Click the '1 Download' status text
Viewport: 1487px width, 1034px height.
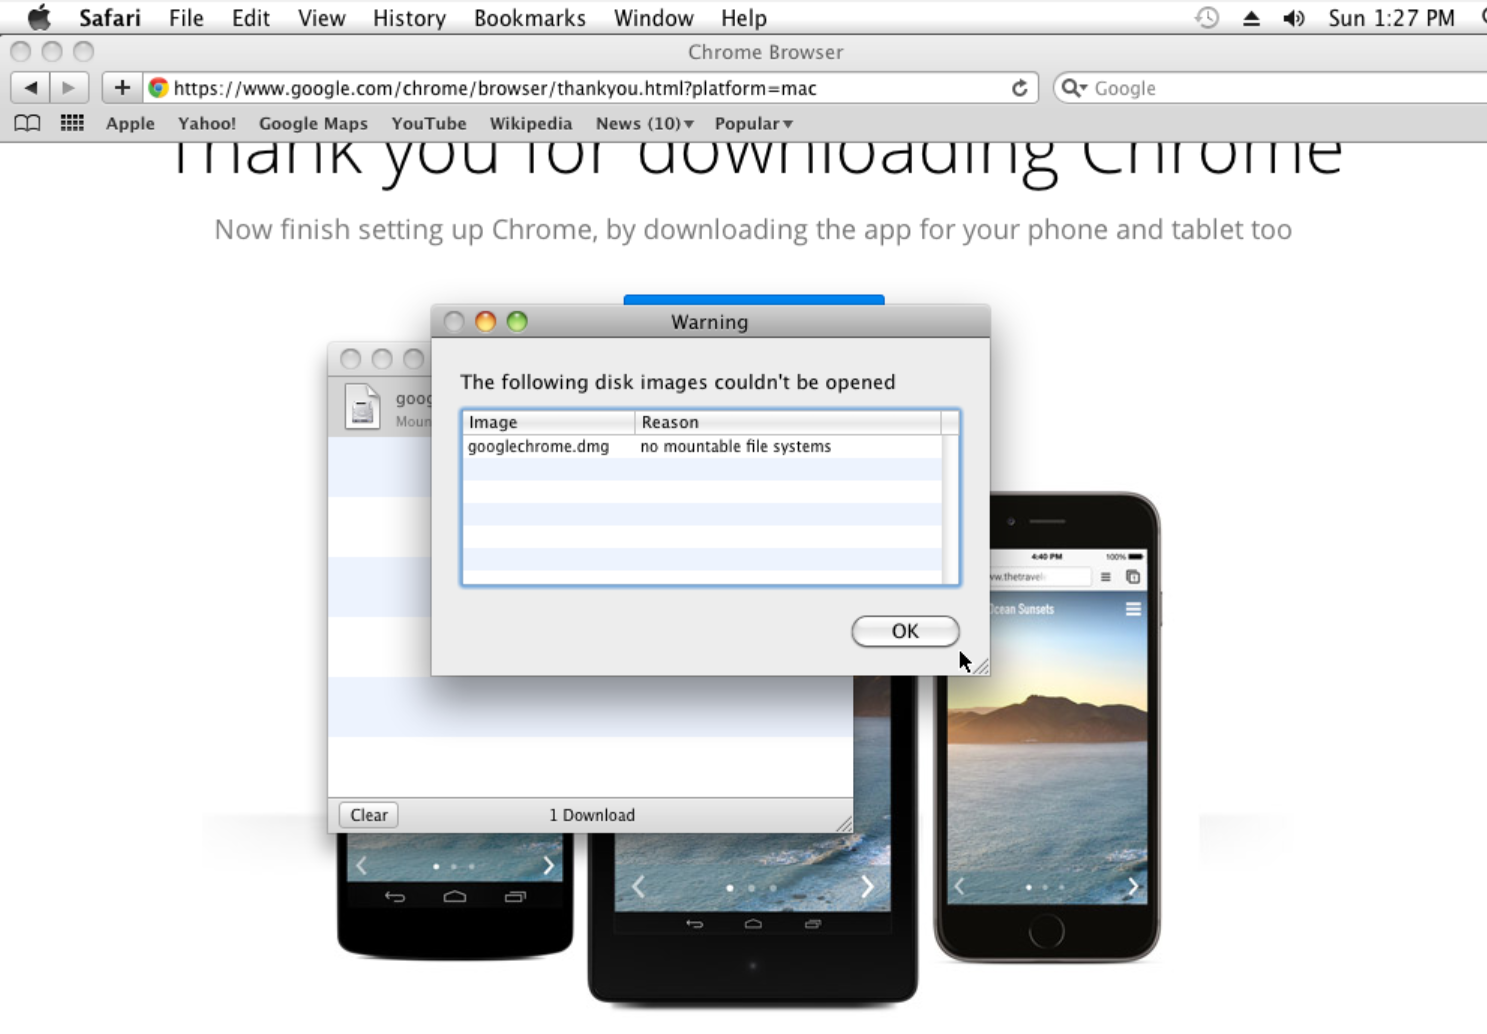point(592,815)
